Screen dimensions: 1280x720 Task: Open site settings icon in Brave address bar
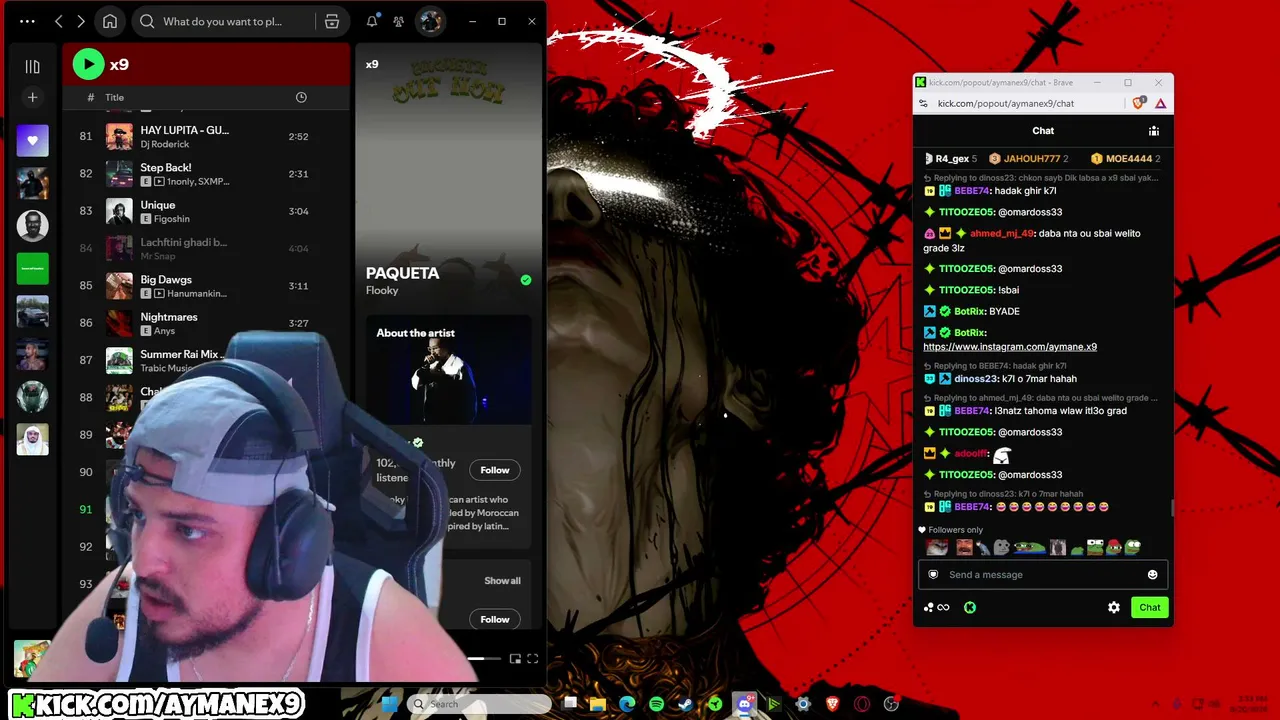(x=923, y=103)
